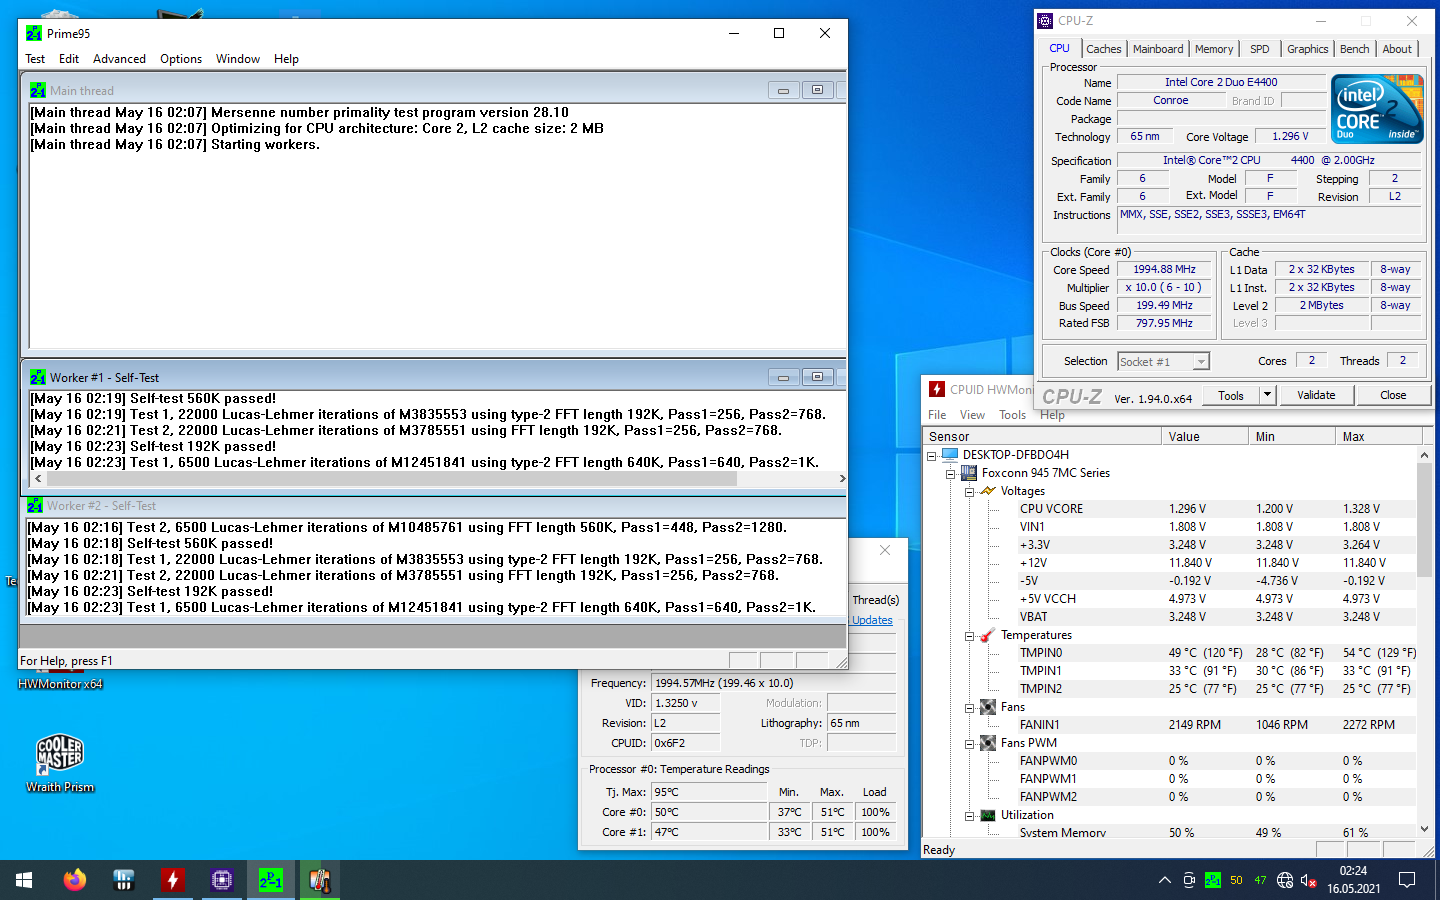The image size is (1440, 900).
Task: Click the red CPUID lightning taskbar icon
Action: coord(172,880)
